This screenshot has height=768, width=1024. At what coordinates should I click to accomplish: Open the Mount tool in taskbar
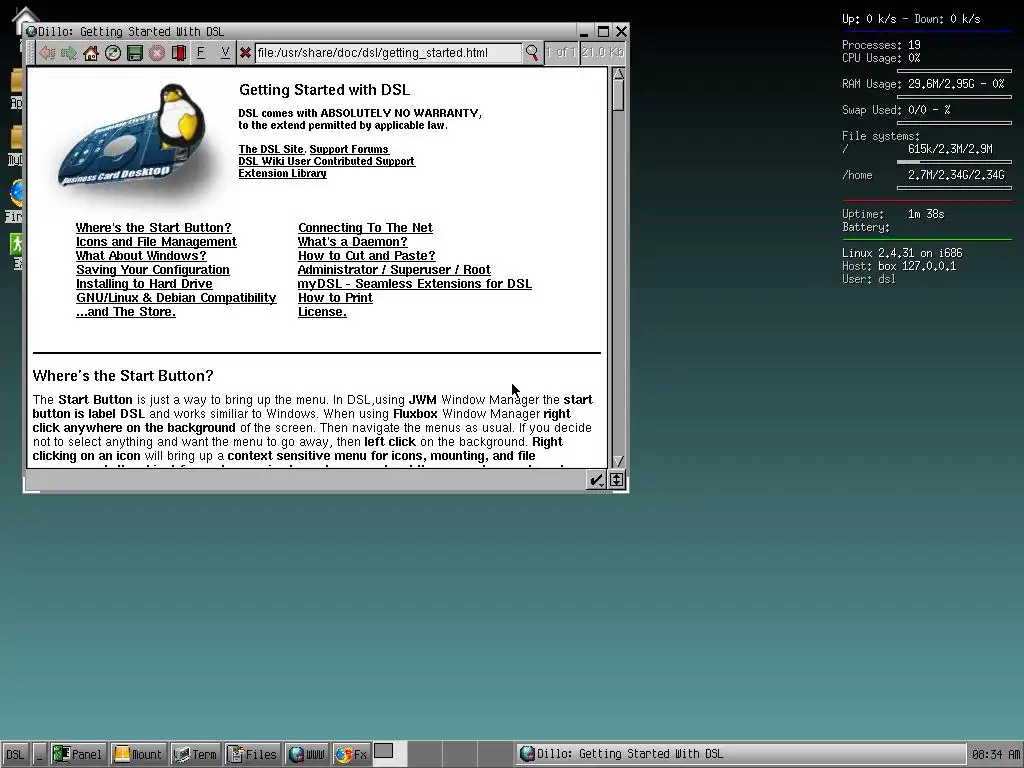coord(138,754)
